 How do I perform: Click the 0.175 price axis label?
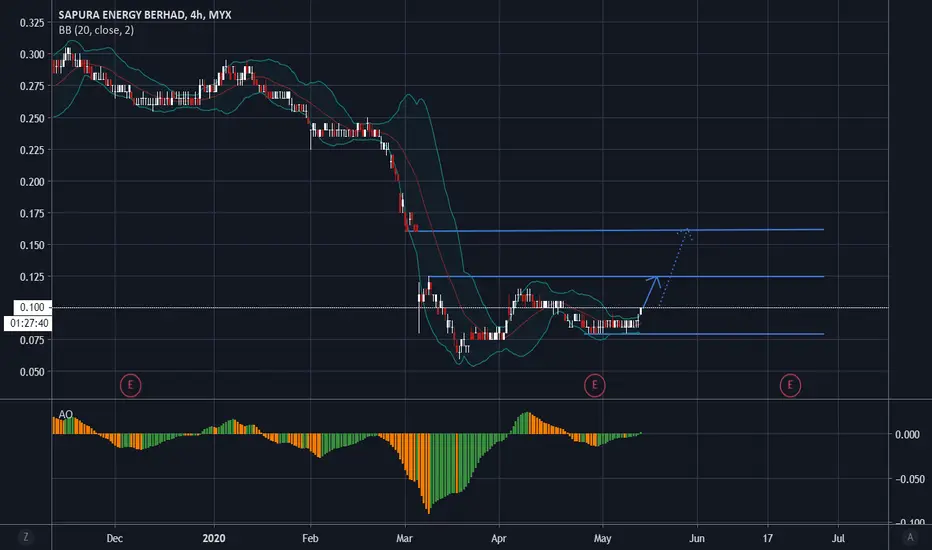(x=32, y=213)
